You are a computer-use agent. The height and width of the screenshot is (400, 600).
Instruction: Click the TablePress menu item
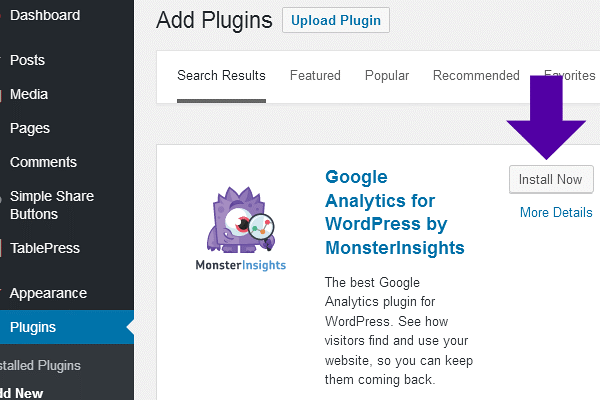tap(44, 248)
